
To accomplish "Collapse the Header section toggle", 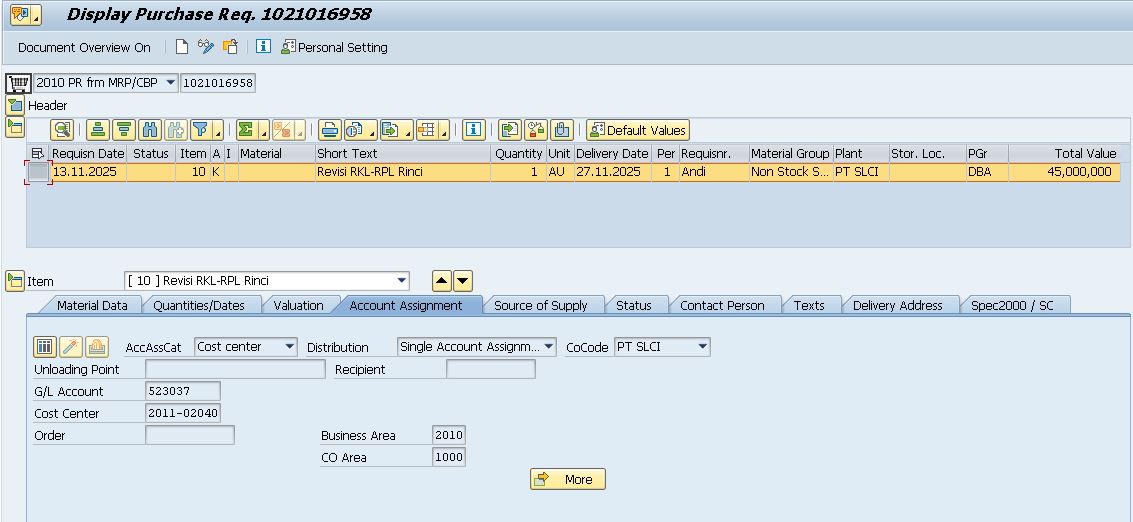I will coord(15,105).
